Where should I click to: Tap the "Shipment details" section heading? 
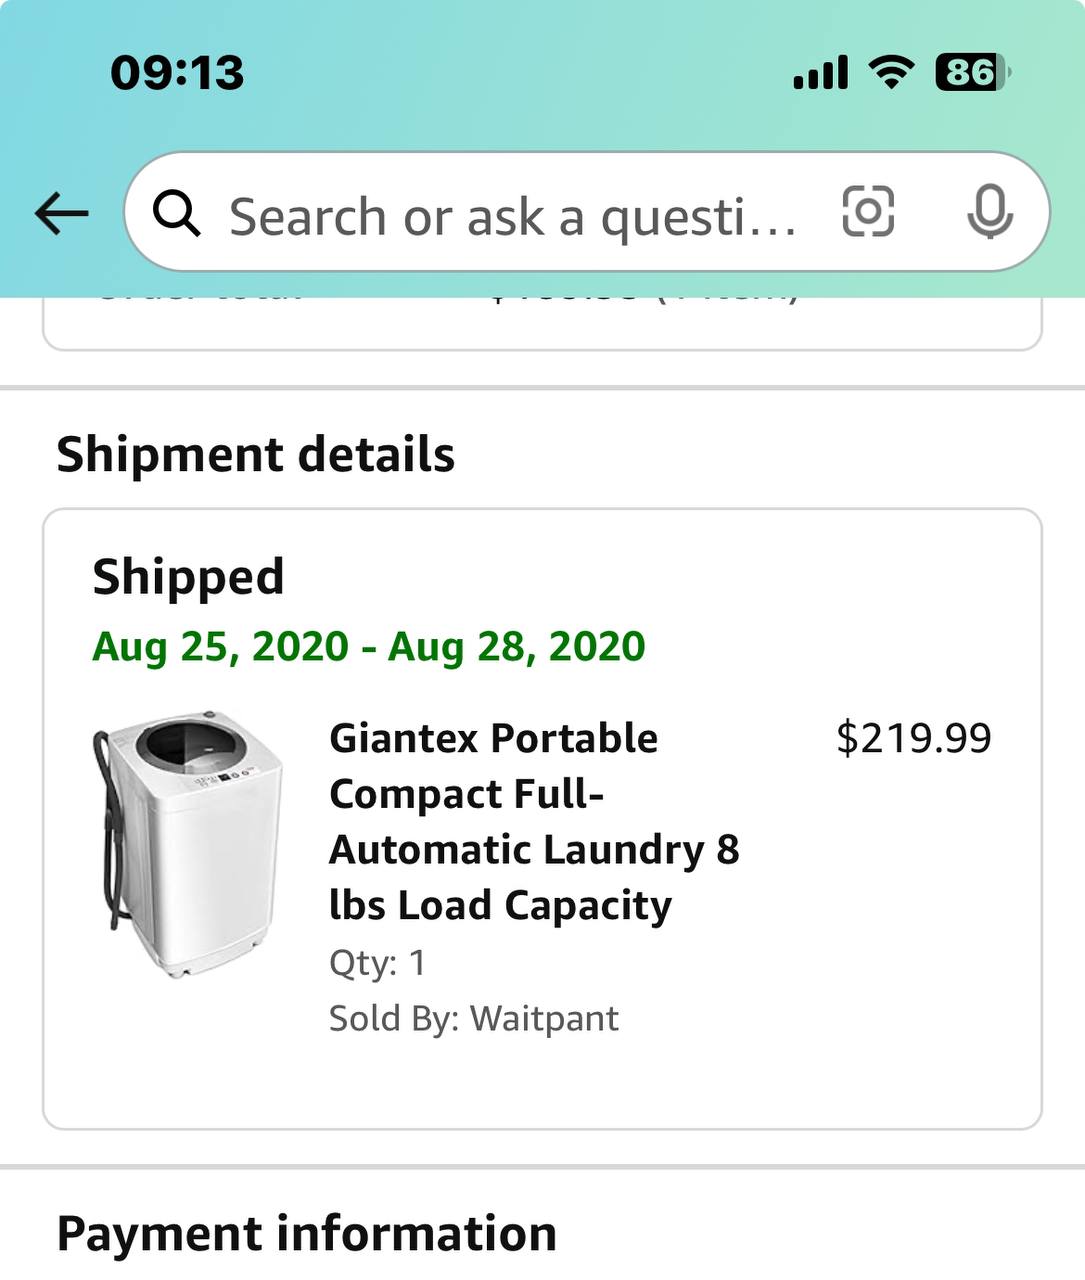(x=255, y=454)
